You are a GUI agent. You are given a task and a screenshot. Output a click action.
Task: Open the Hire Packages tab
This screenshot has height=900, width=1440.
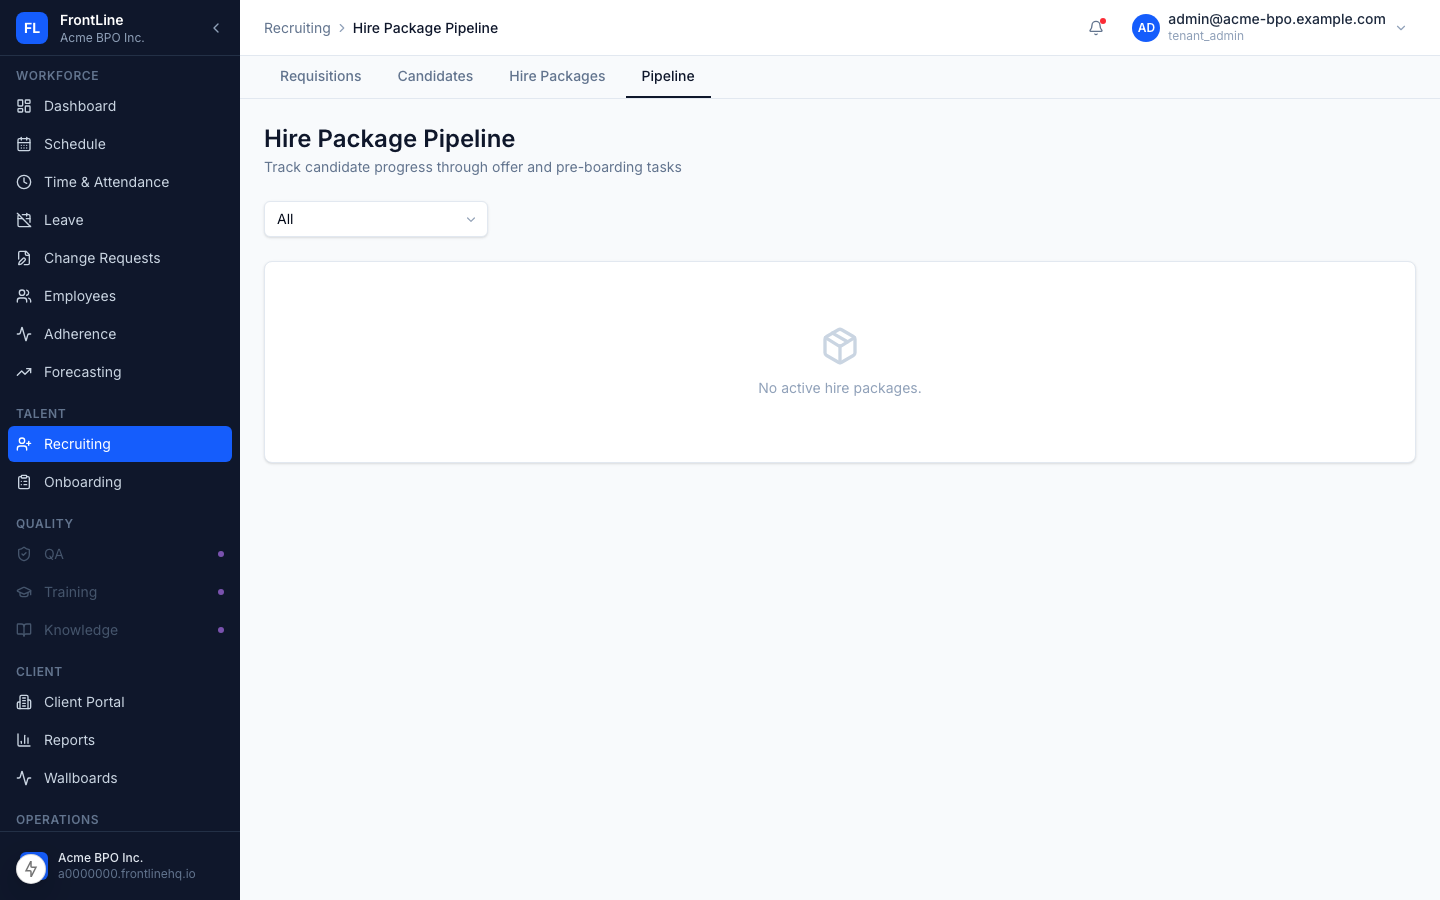tap(557, 76)
